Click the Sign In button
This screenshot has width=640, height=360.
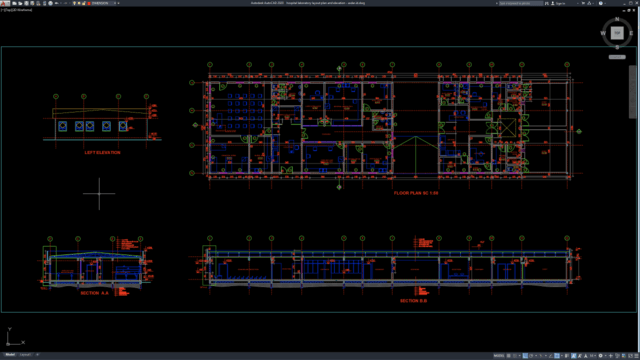coord(558,3)
